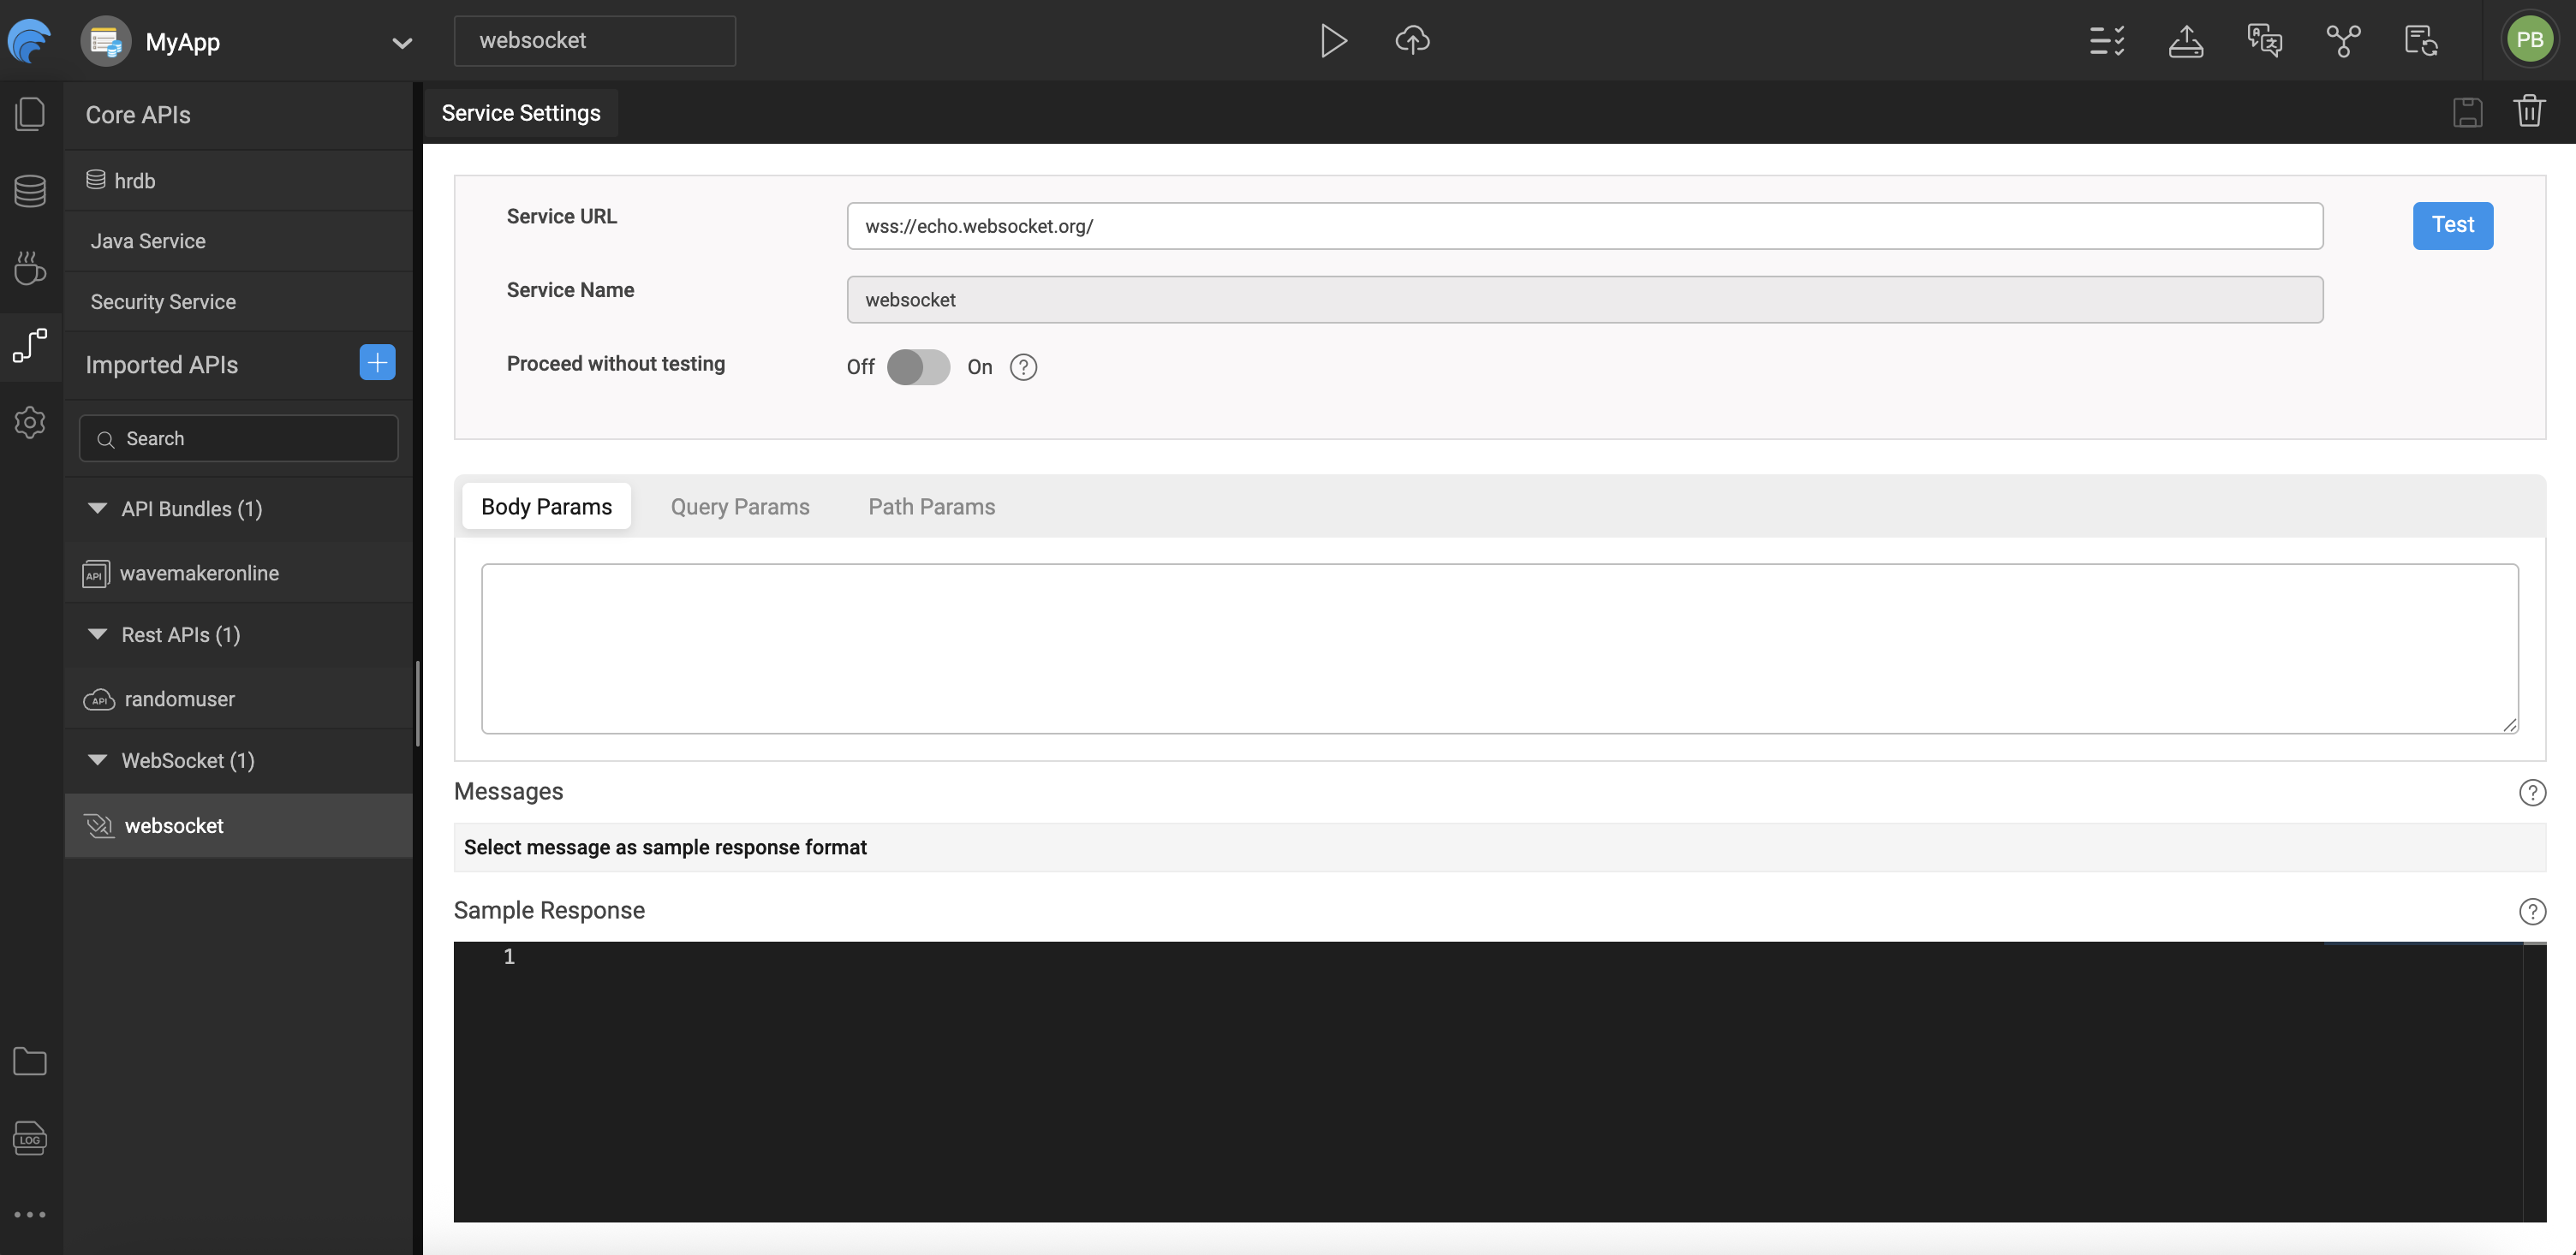Collapse the Rest APIs (1) group

point(97,634)
